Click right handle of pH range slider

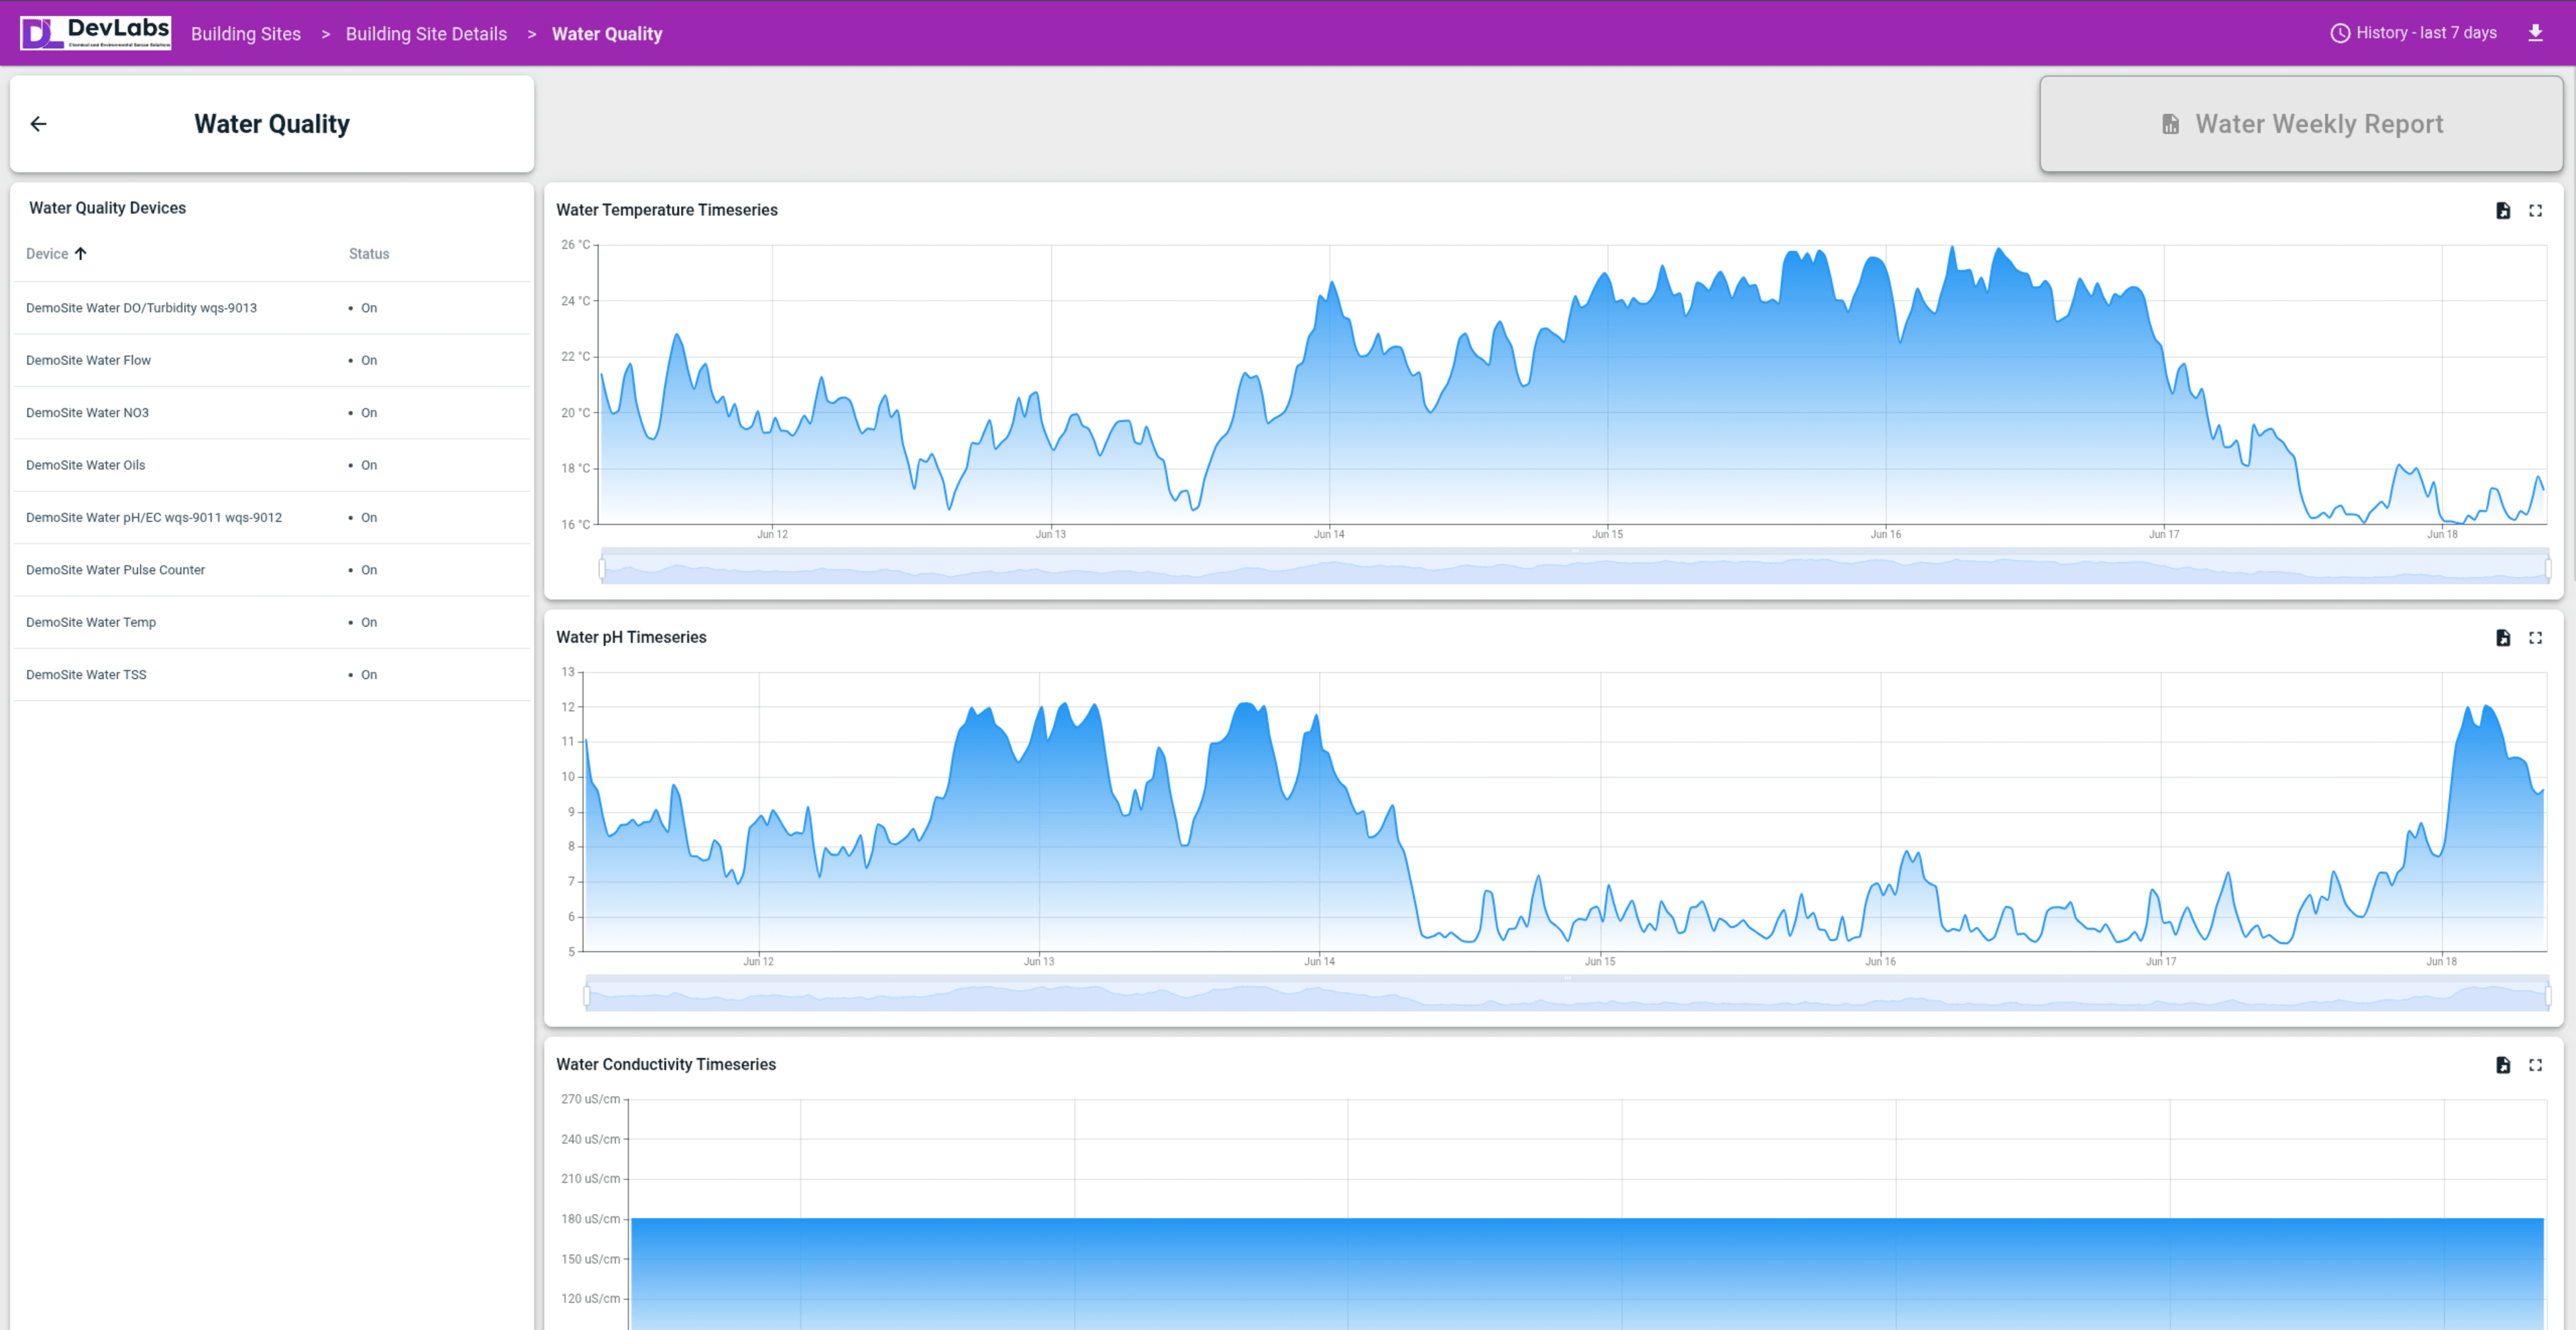tap(2547, 996)
